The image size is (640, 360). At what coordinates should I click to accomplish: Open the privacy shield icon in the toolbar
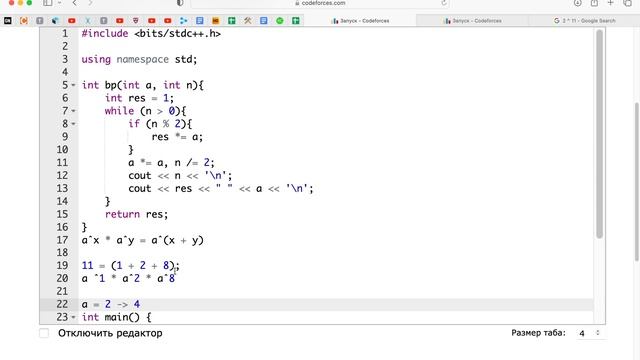pos(180,3)
